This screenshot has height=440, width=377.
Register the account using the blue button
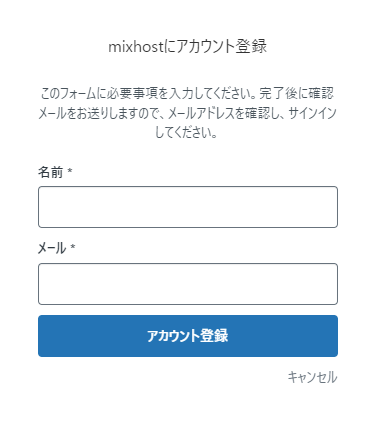(188, 336)
